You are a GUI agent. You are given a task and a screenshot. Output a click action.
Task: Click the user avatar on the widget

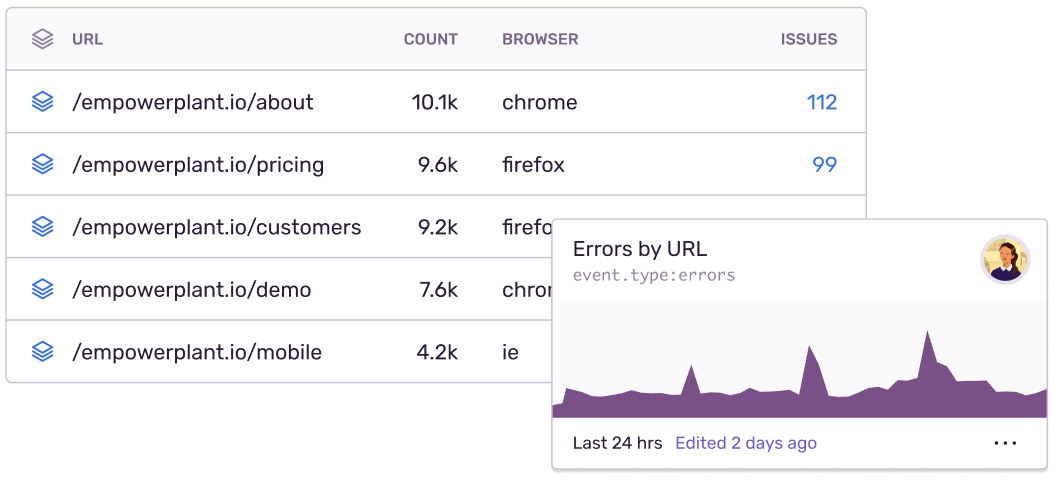(1005, 260)
